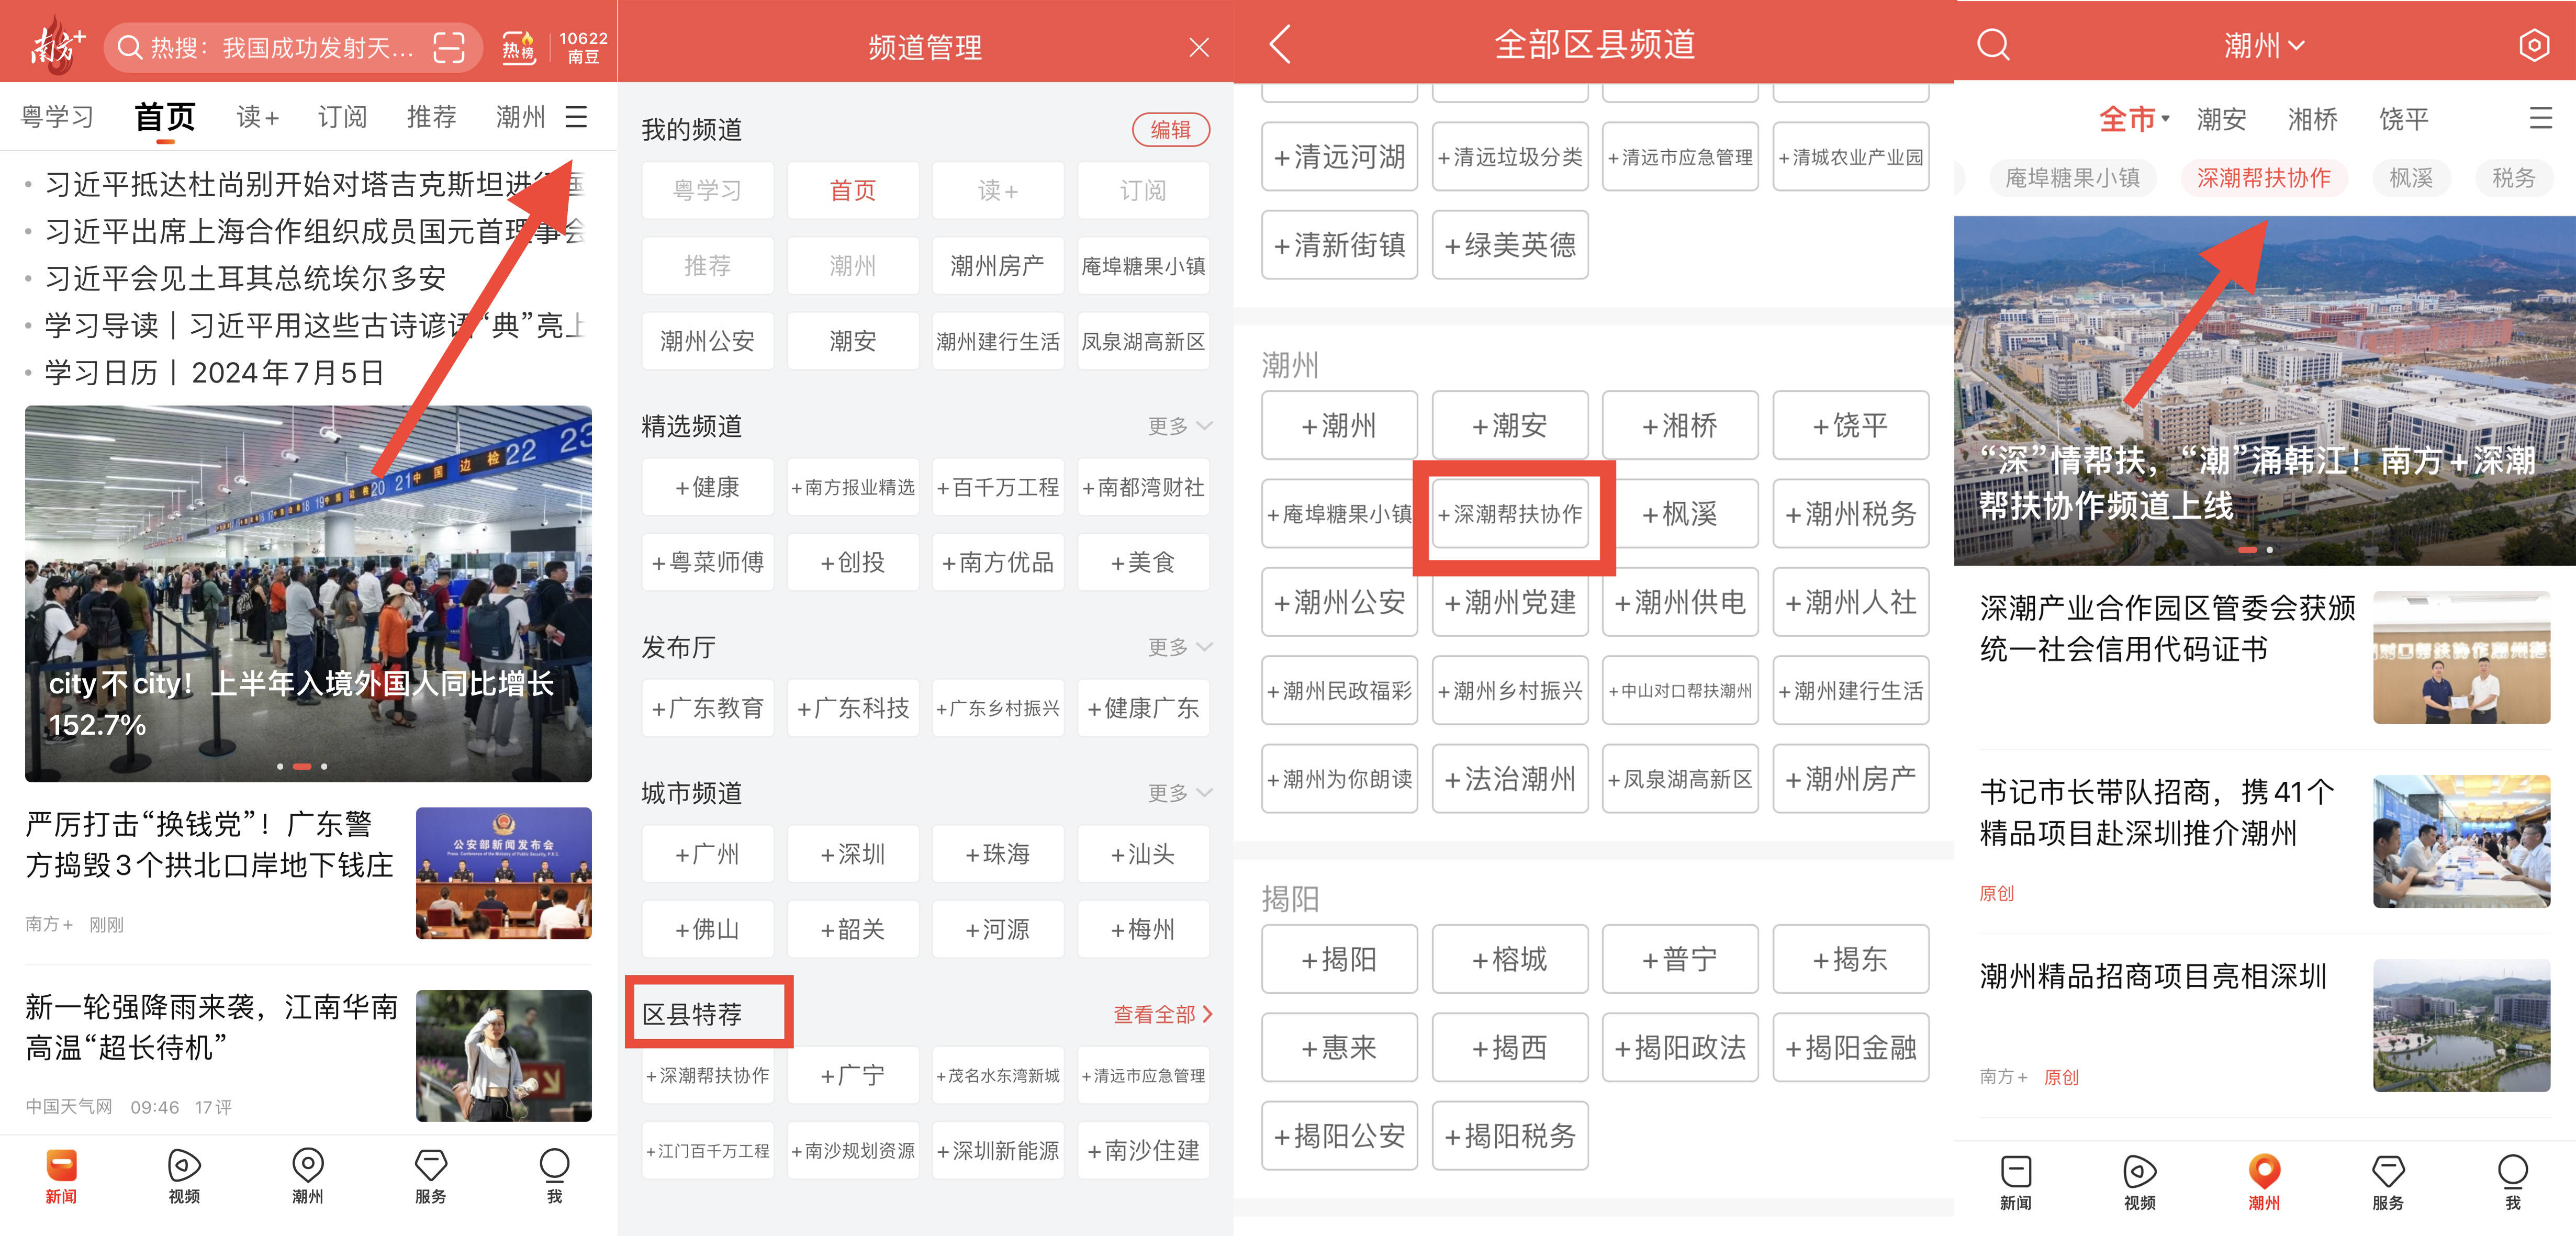Add the +广东教育 channel
The width and height of the screenshot is (2576, 1236).
pos(707,708)
